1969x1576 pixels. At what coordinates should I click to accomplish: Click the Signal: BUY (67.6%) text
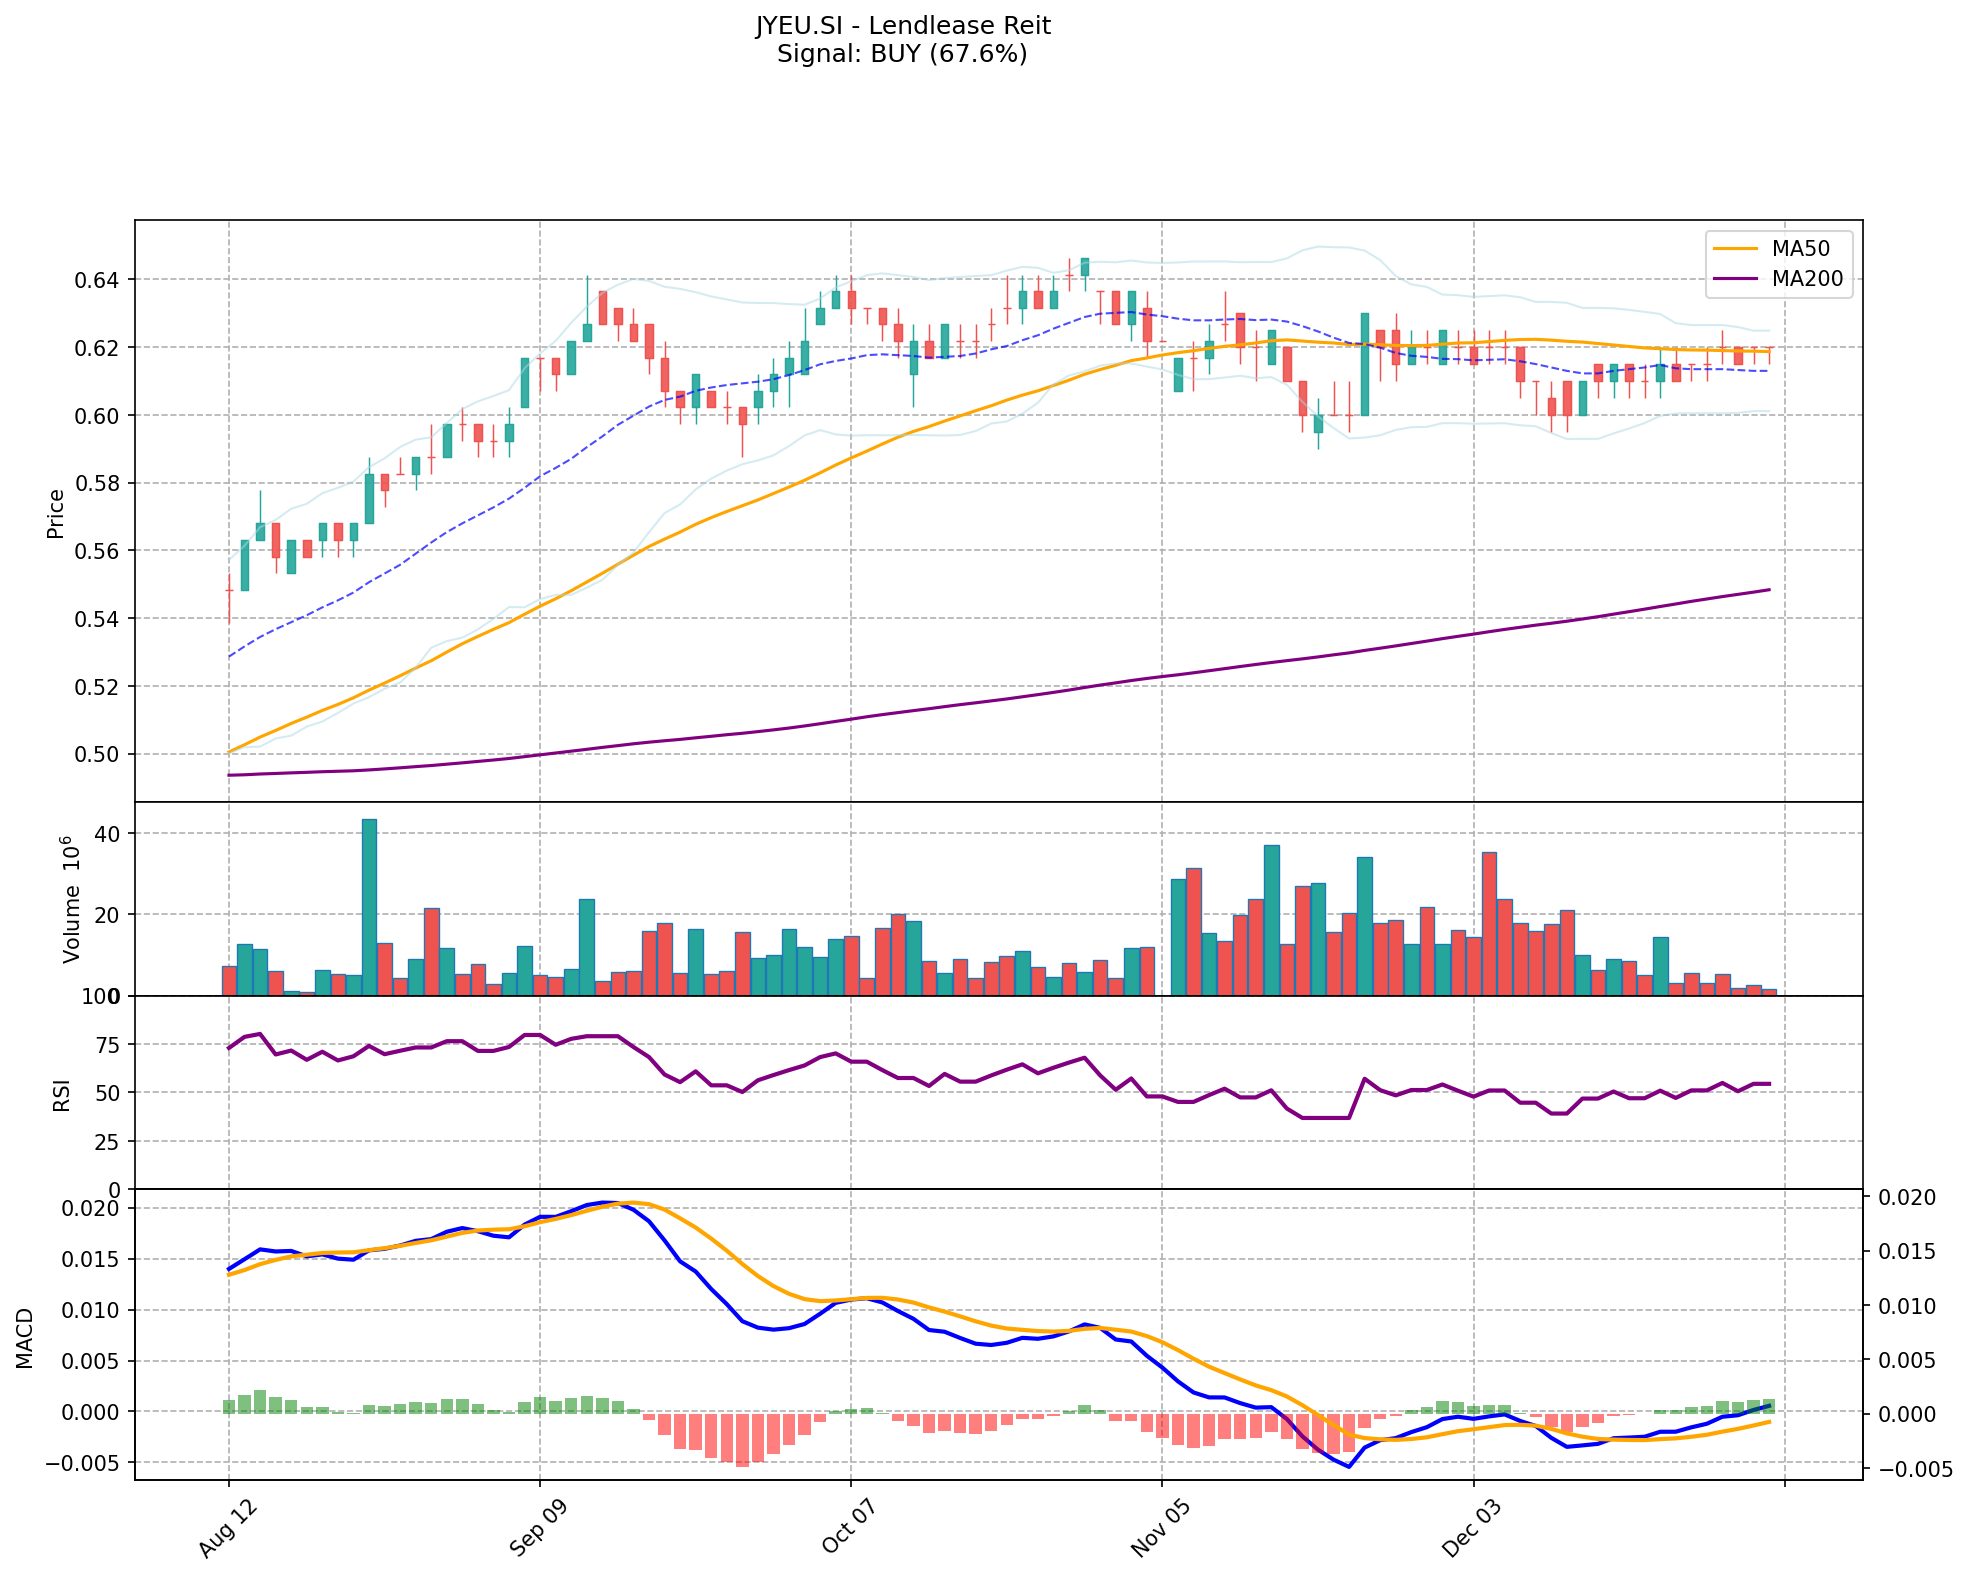(902, 54)
